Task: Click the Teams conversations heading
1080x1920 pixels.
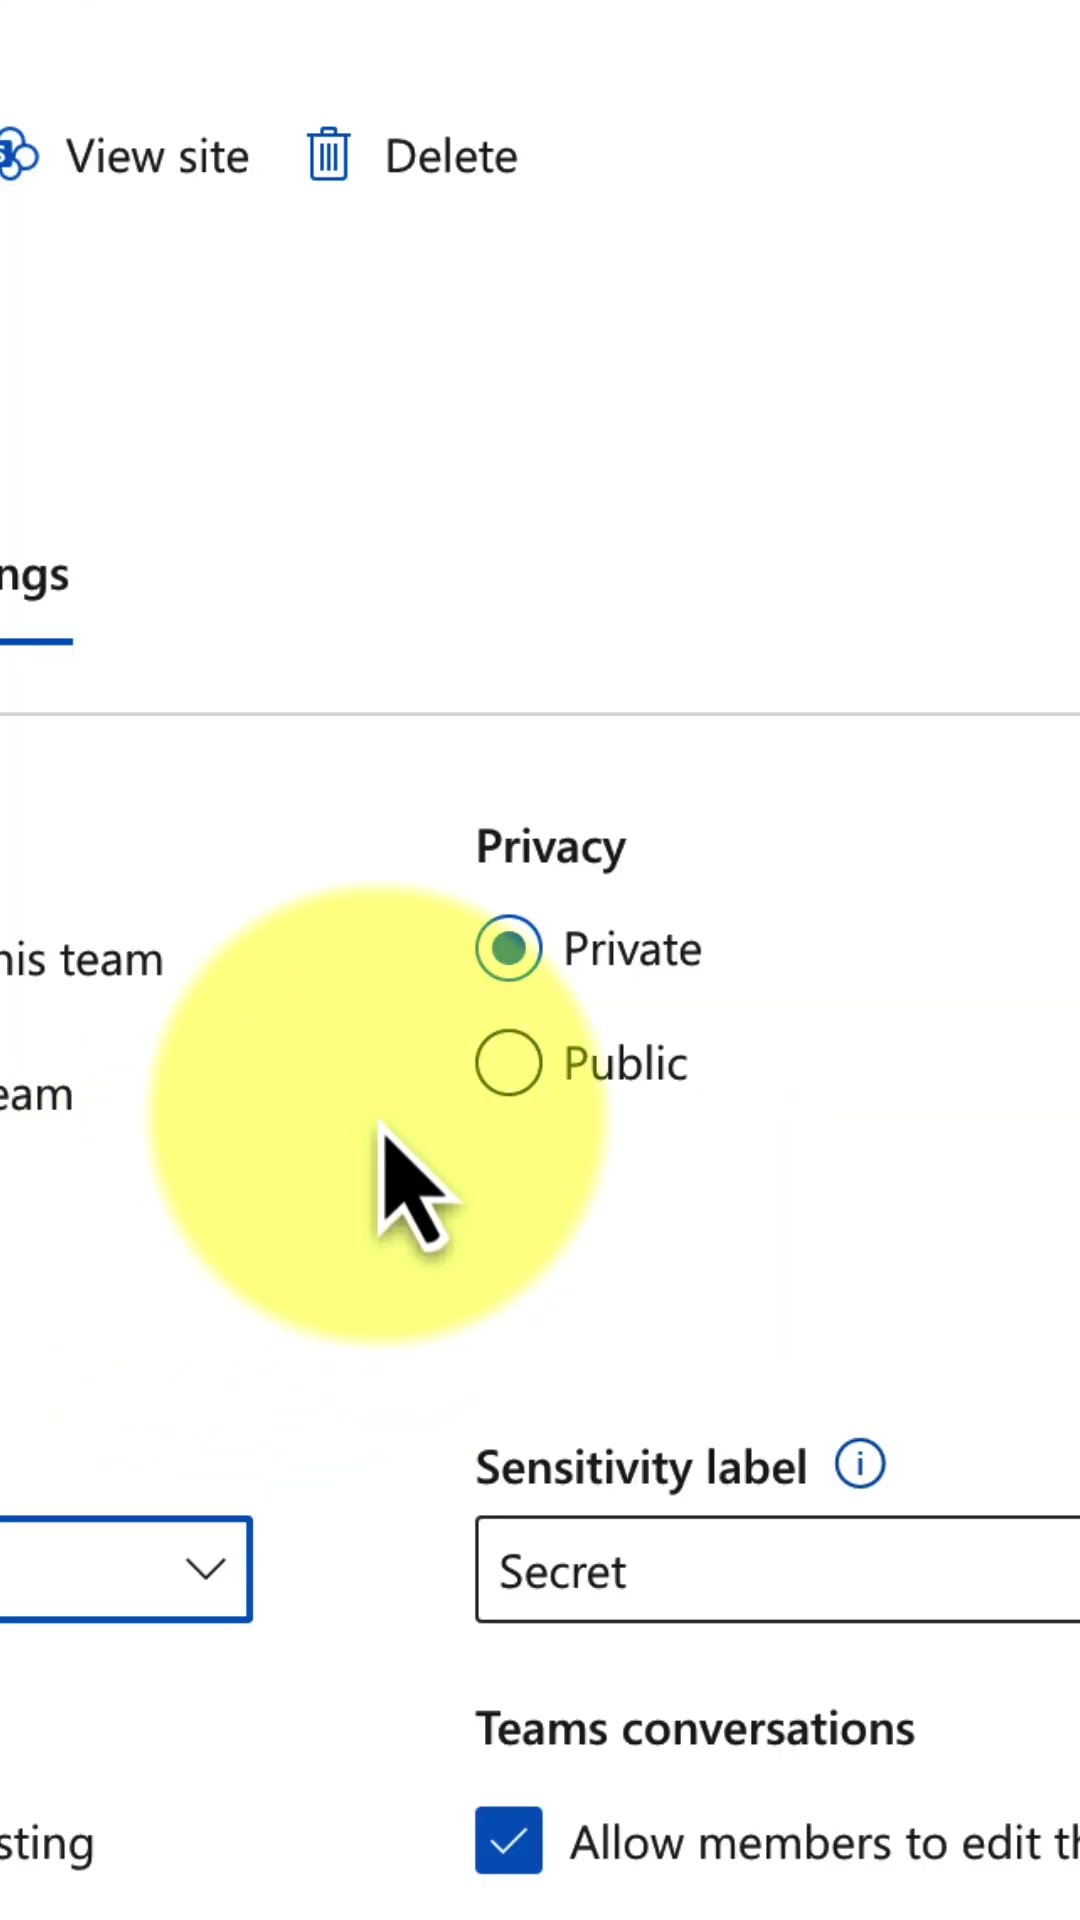Action: pyautogui.click(x=695, y=1729)
